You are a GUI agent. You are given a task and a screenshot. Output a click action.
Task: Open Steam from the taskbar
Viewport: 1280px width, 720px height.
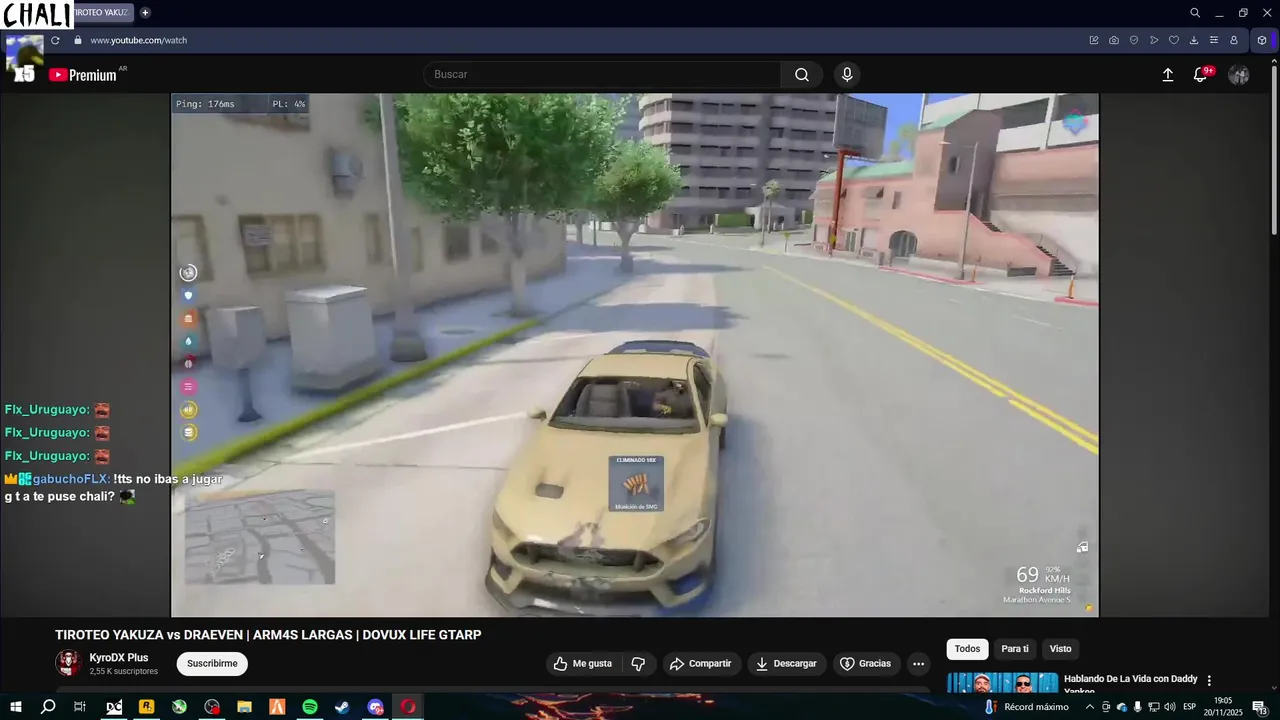(342, 707)
